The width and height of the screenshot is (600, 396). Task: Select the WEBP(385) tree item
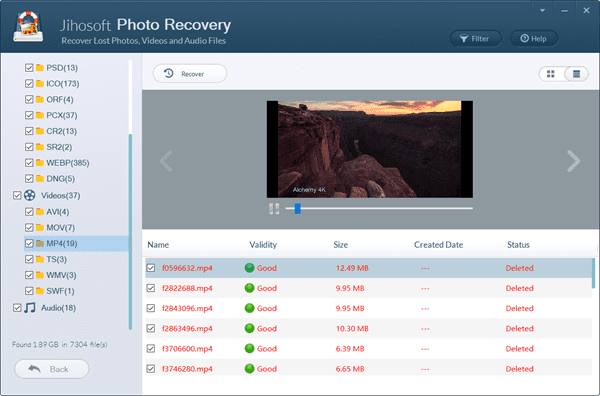[x=68, y=163]
